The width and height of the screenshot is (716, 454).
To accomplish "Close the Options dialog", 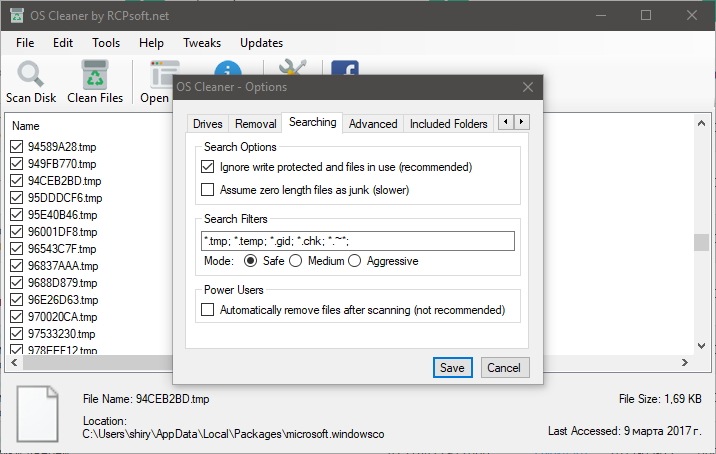I will 528,87.
